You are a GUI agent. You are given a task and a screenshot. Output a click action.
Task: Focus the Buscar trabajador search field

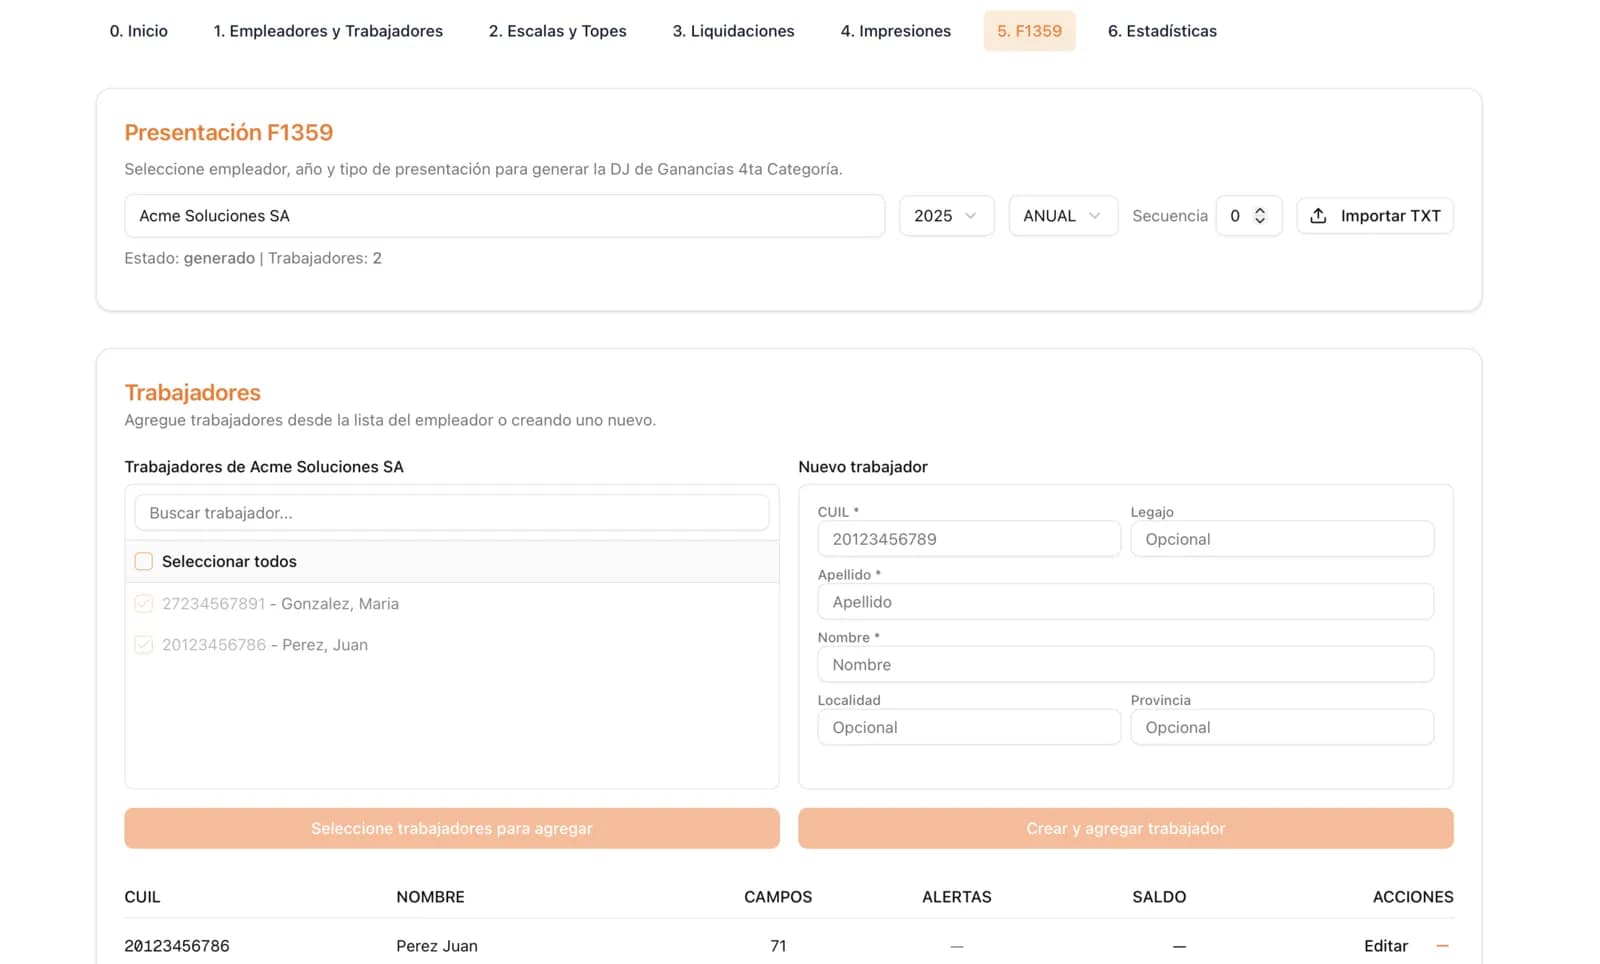click(452, 513)
